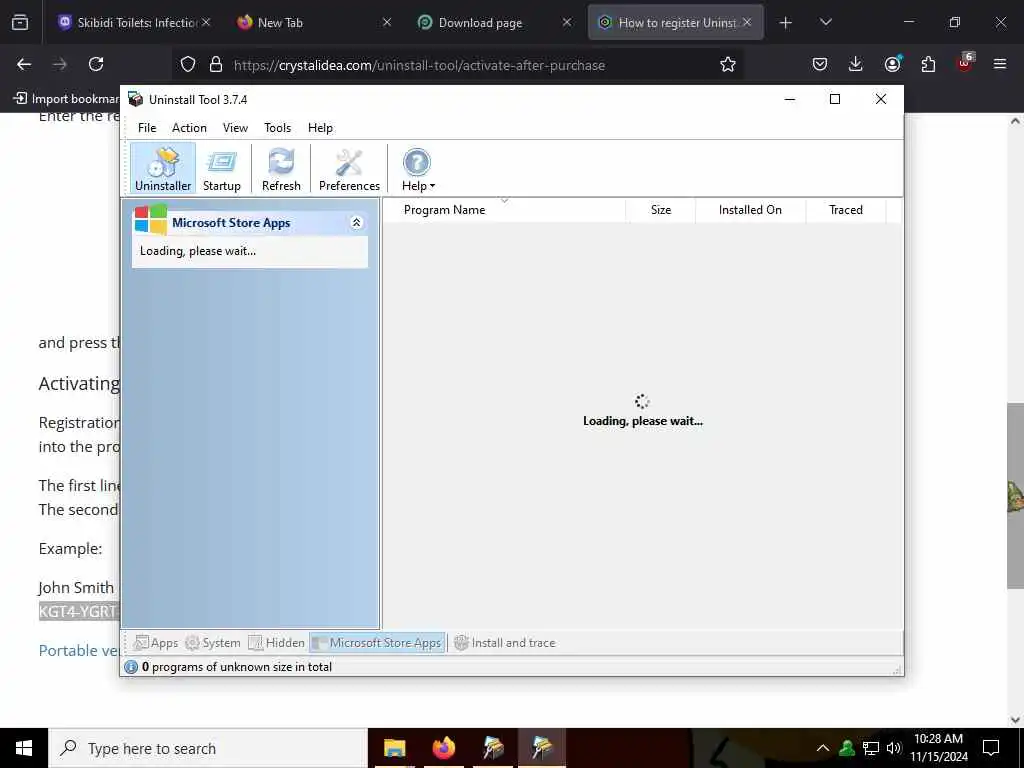Switch to the New Tab browser tab
Screen dimensions: 1024x768
click(313, 22)
